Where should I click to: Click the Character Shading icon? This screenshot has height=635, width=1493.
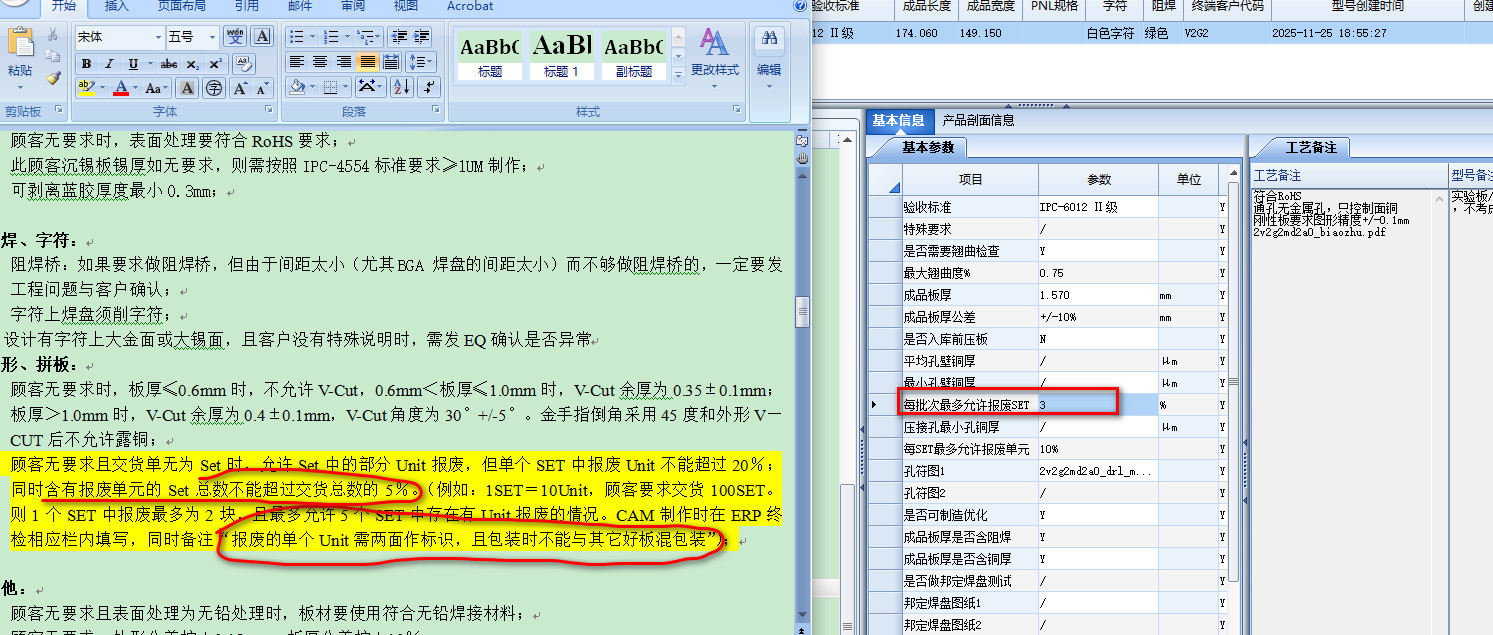[x=187, y=88]
